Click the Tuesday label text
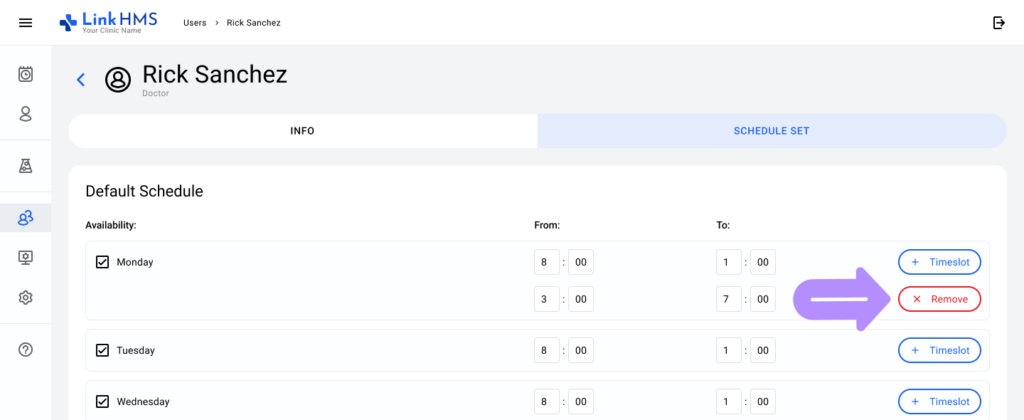1024x420 pixels. [x=135, y=350]
